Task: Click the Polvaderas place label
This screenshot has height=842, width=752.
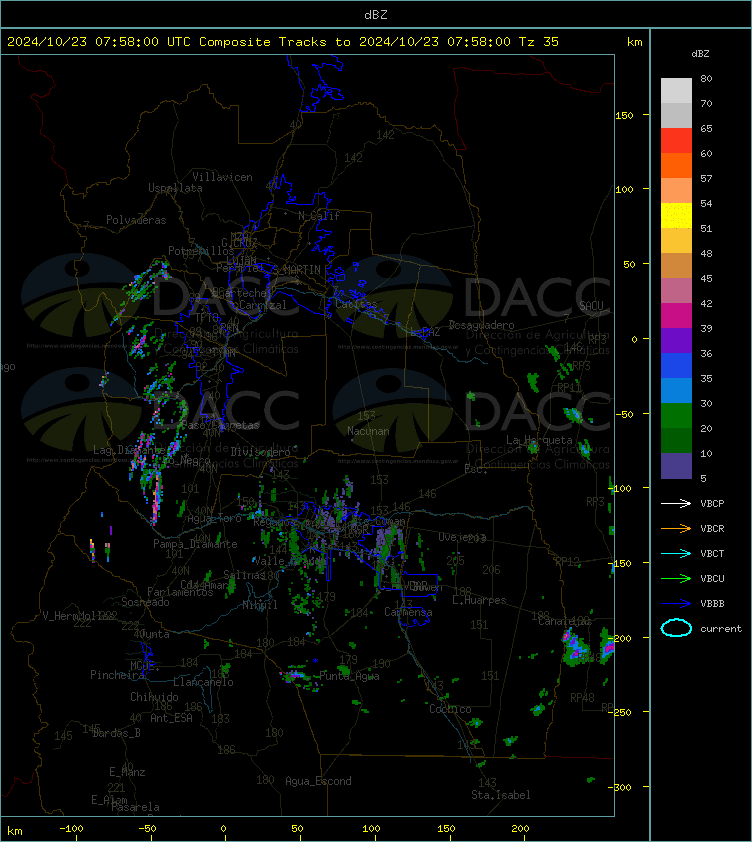Action: coord(136,220)
